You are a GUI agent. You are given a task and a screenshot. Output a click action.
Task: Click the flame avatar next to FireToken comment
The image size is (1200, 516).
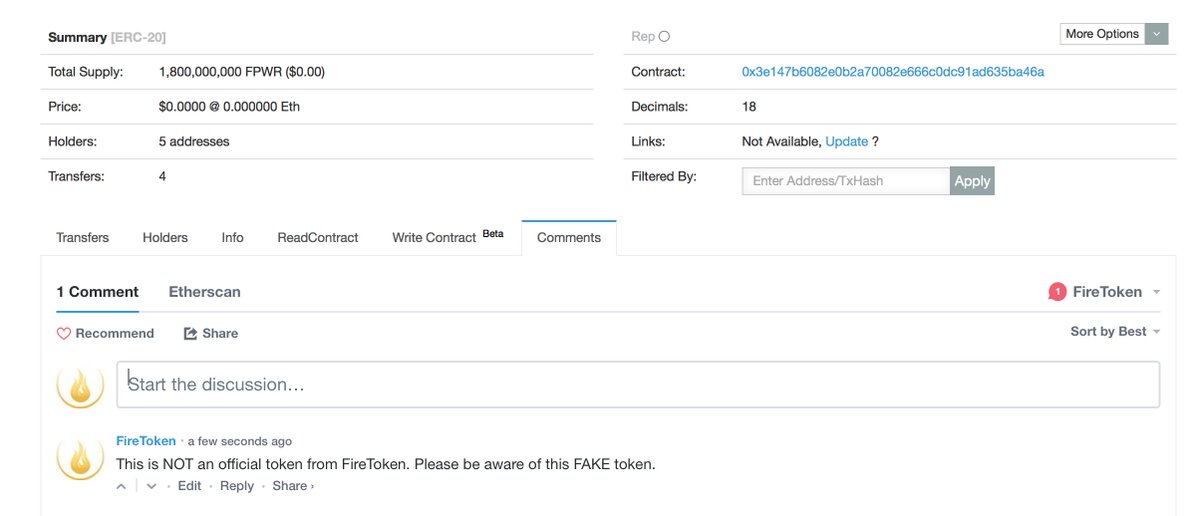pos(80,458)
